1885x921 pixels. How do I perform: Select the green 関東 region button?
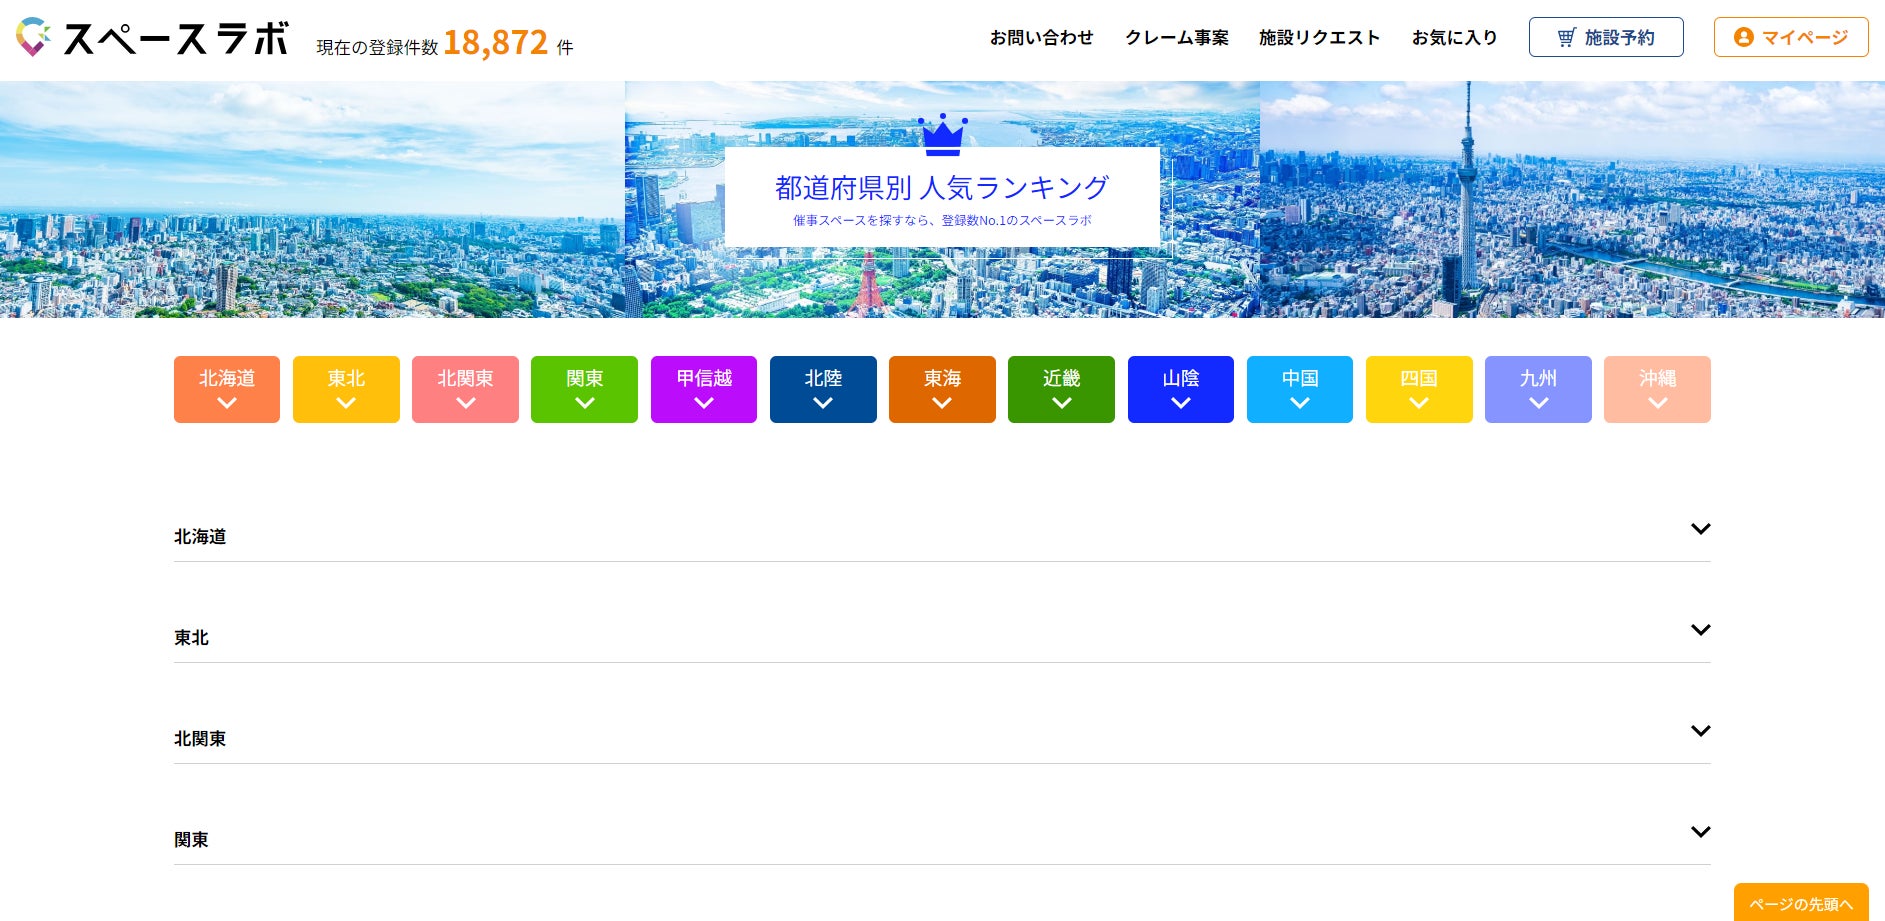coord(584,389)
